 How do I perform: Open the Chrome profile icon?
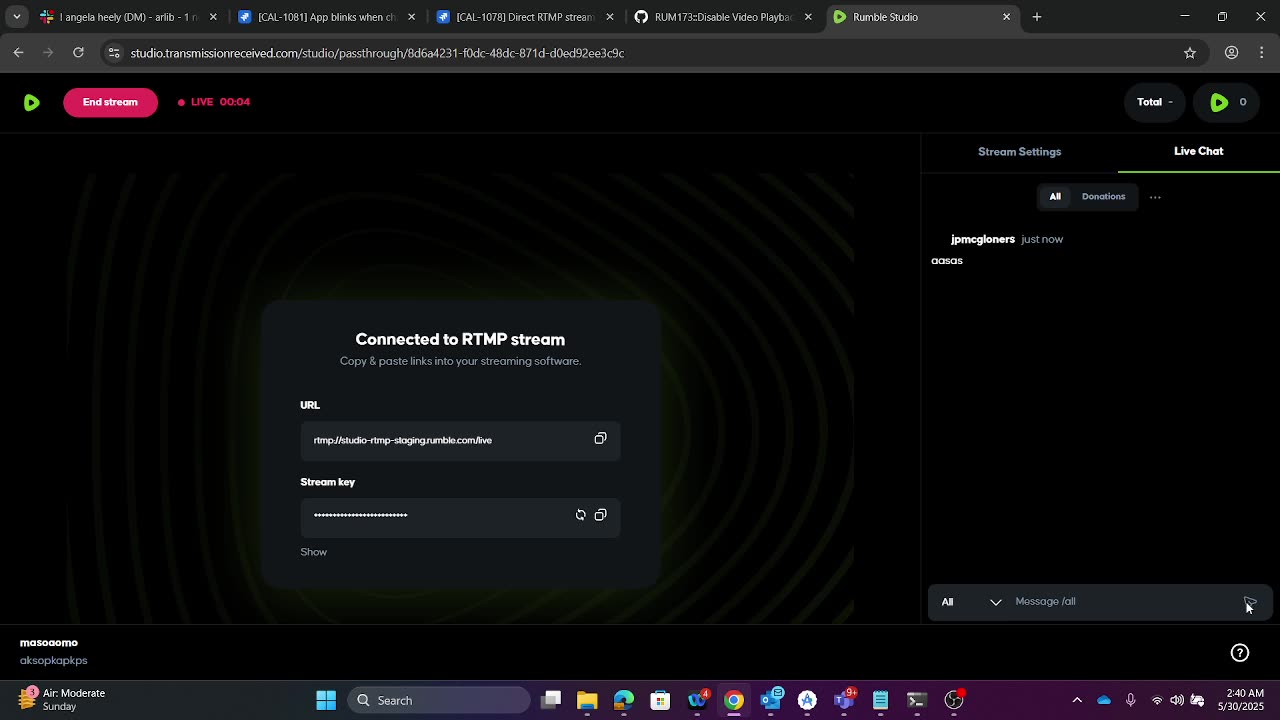coord(1232,53)
